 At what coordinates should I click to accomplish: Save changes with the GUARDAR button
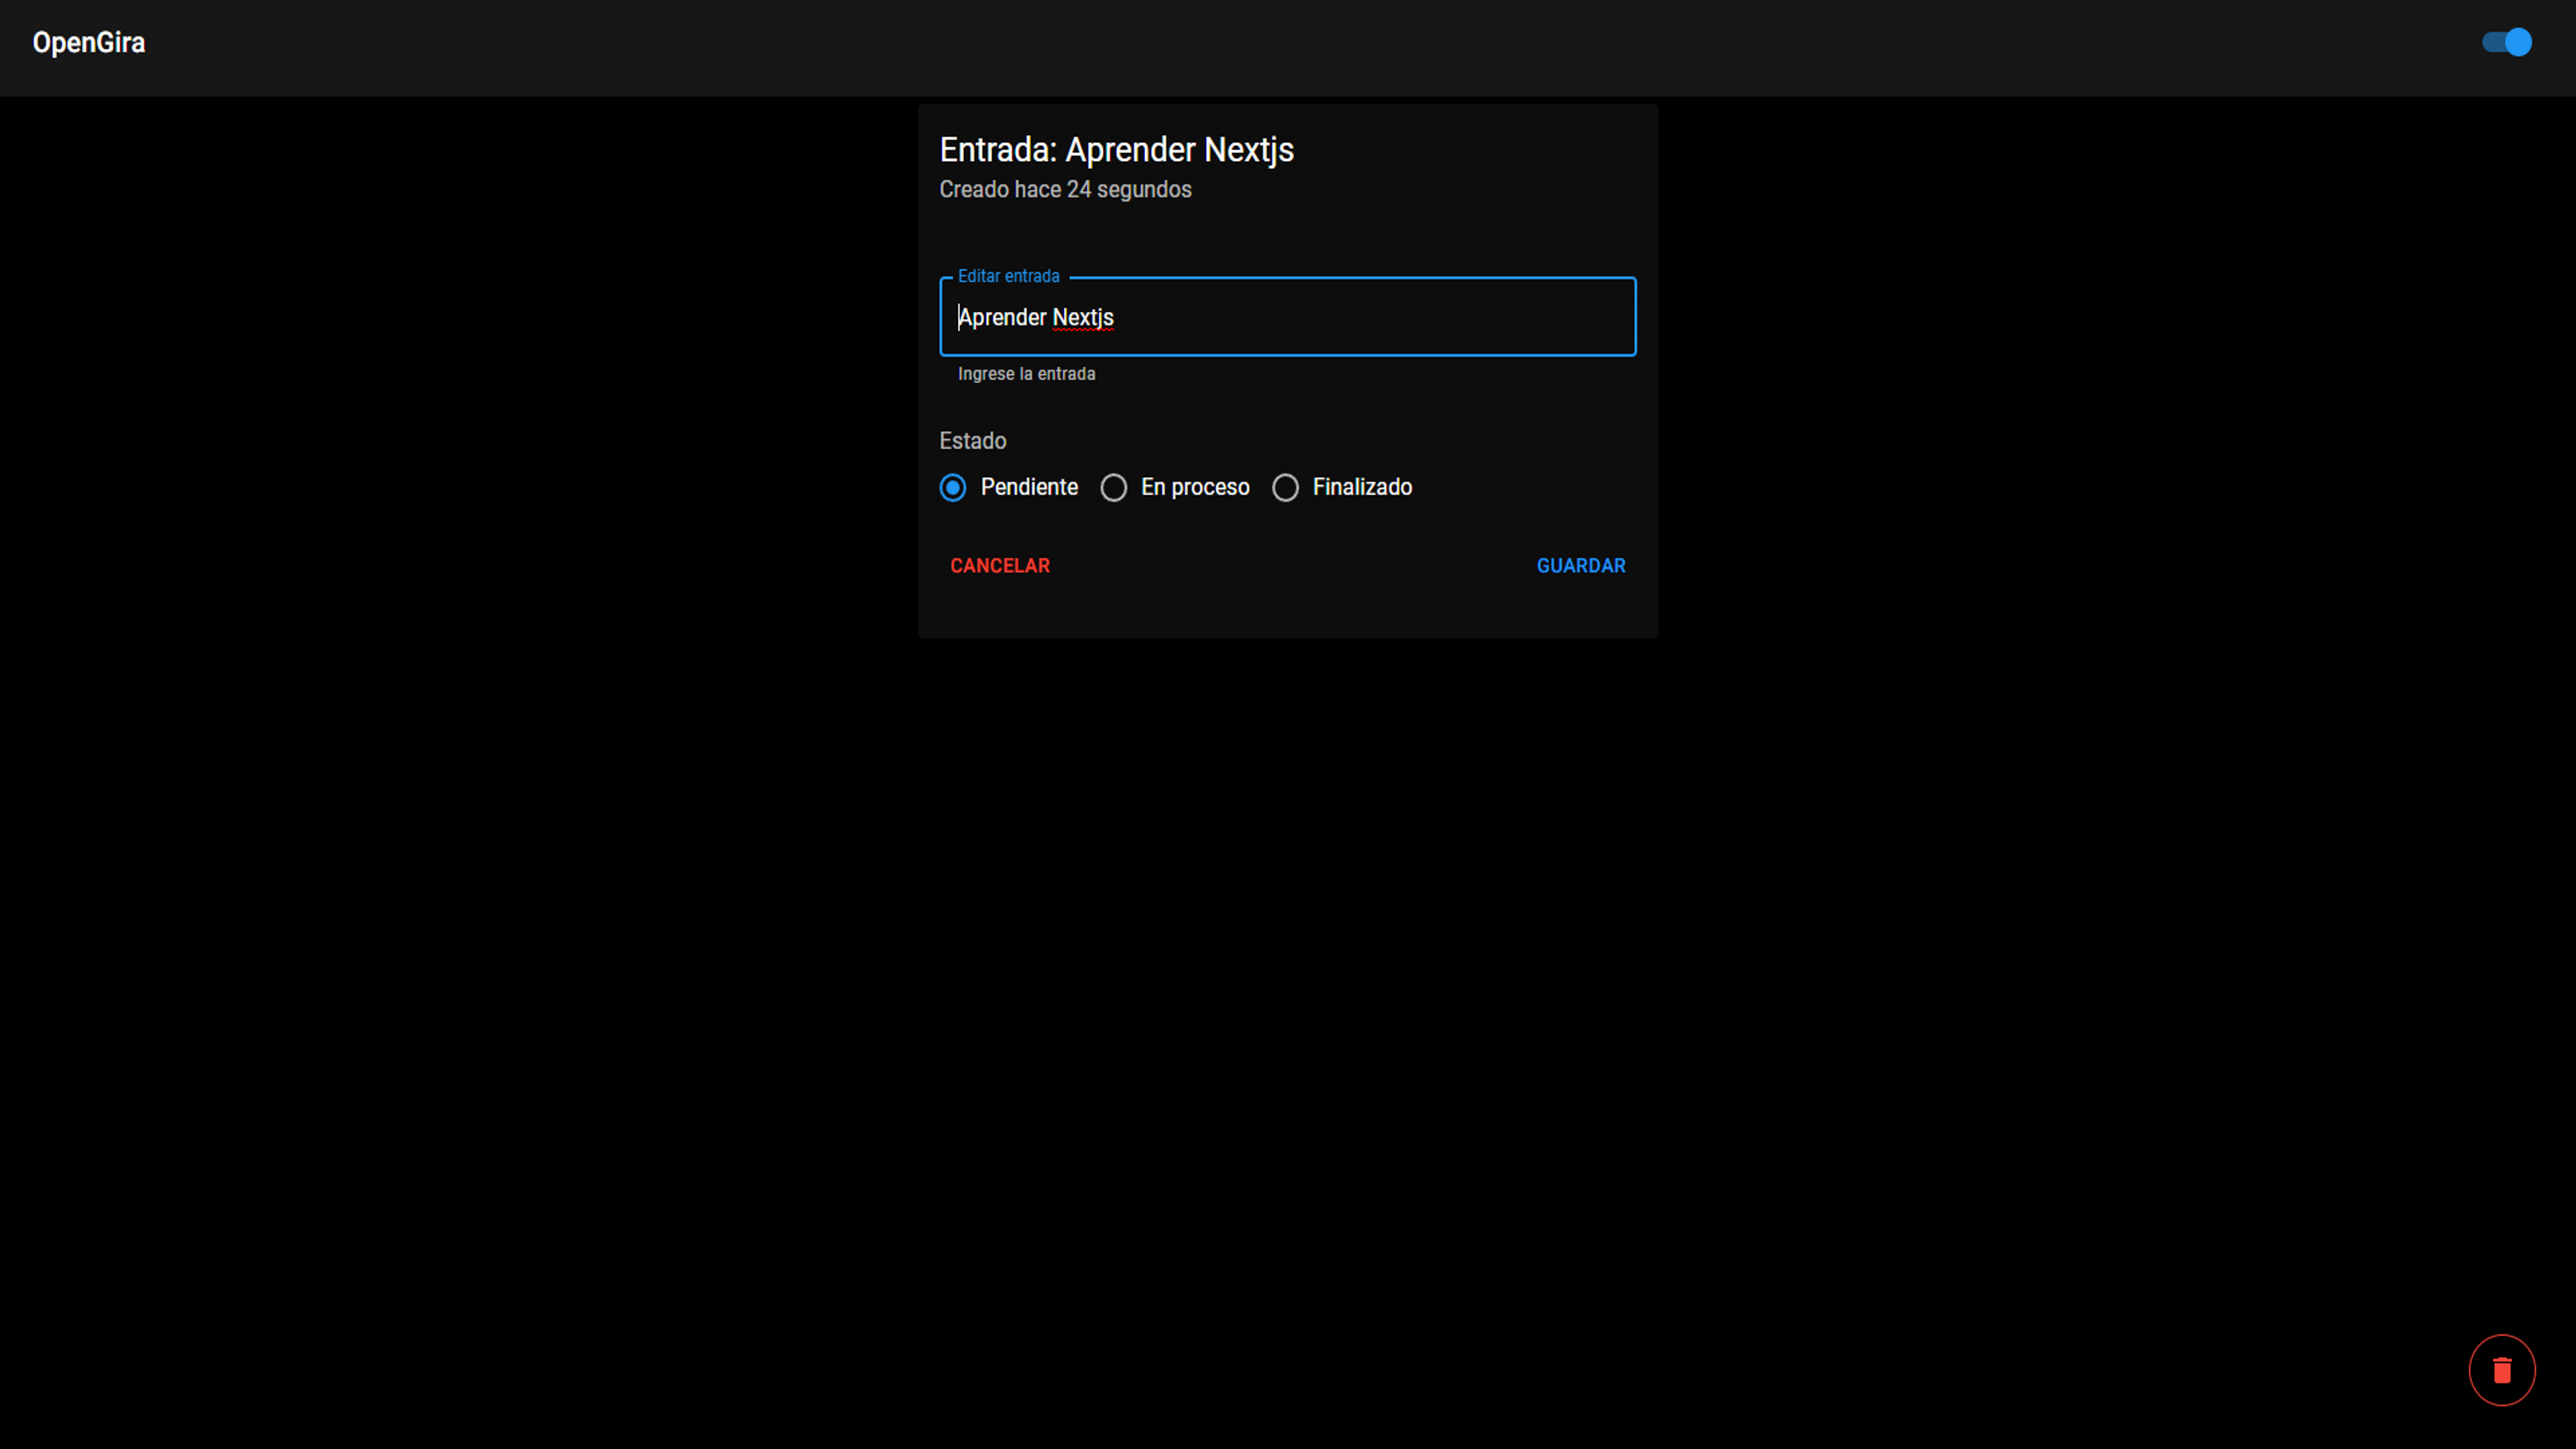(1581, 566)
